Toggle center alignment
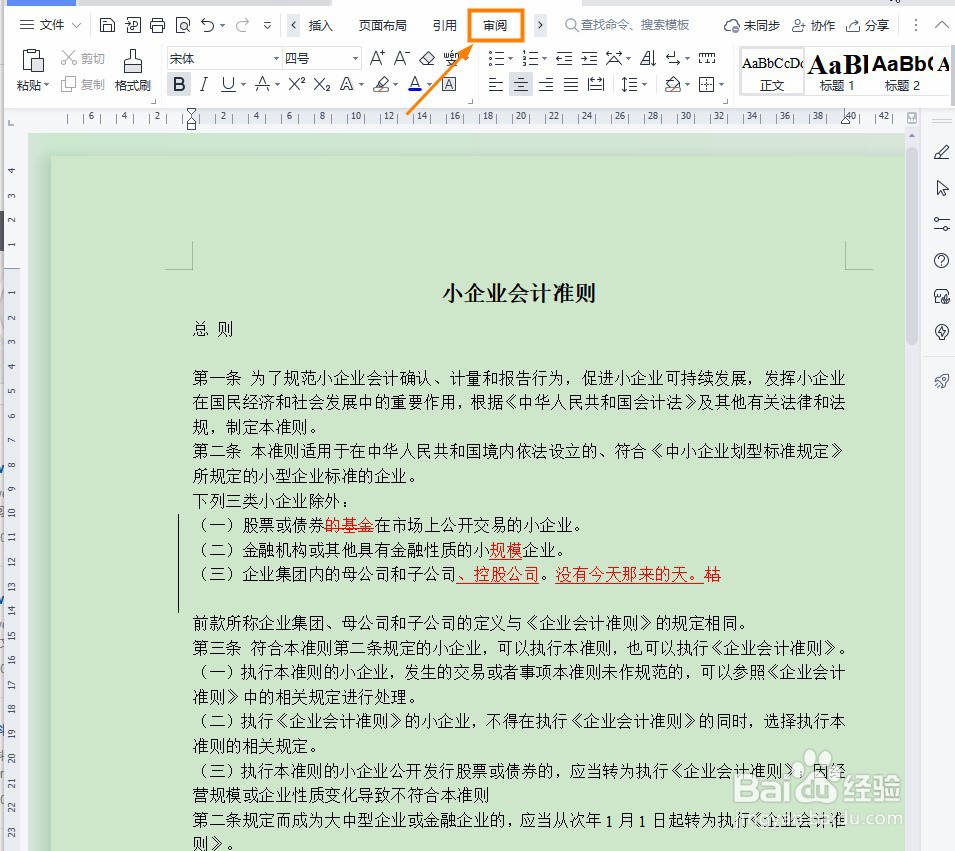This screenshot has height=851, width=955. (x=521, y=84)
